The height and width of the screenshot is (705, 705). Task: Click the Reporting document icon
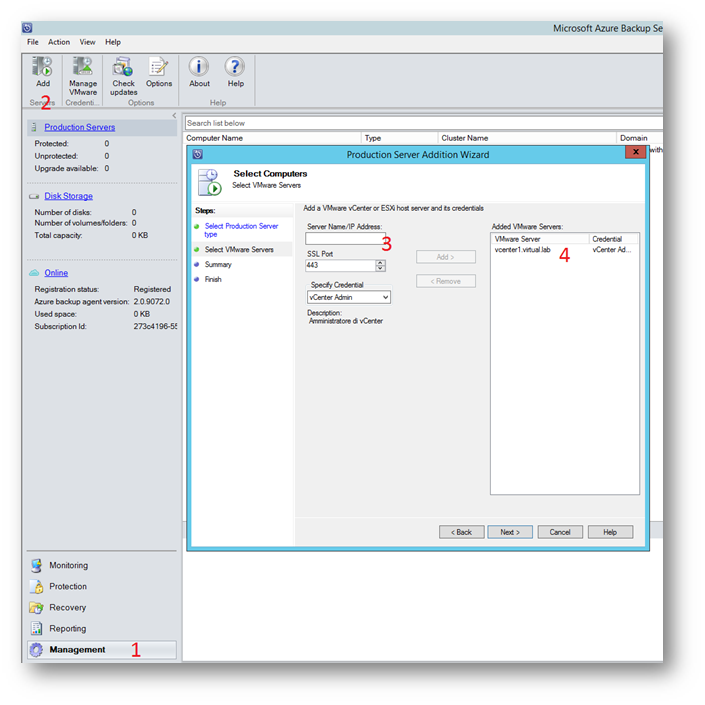coord(37,628)
